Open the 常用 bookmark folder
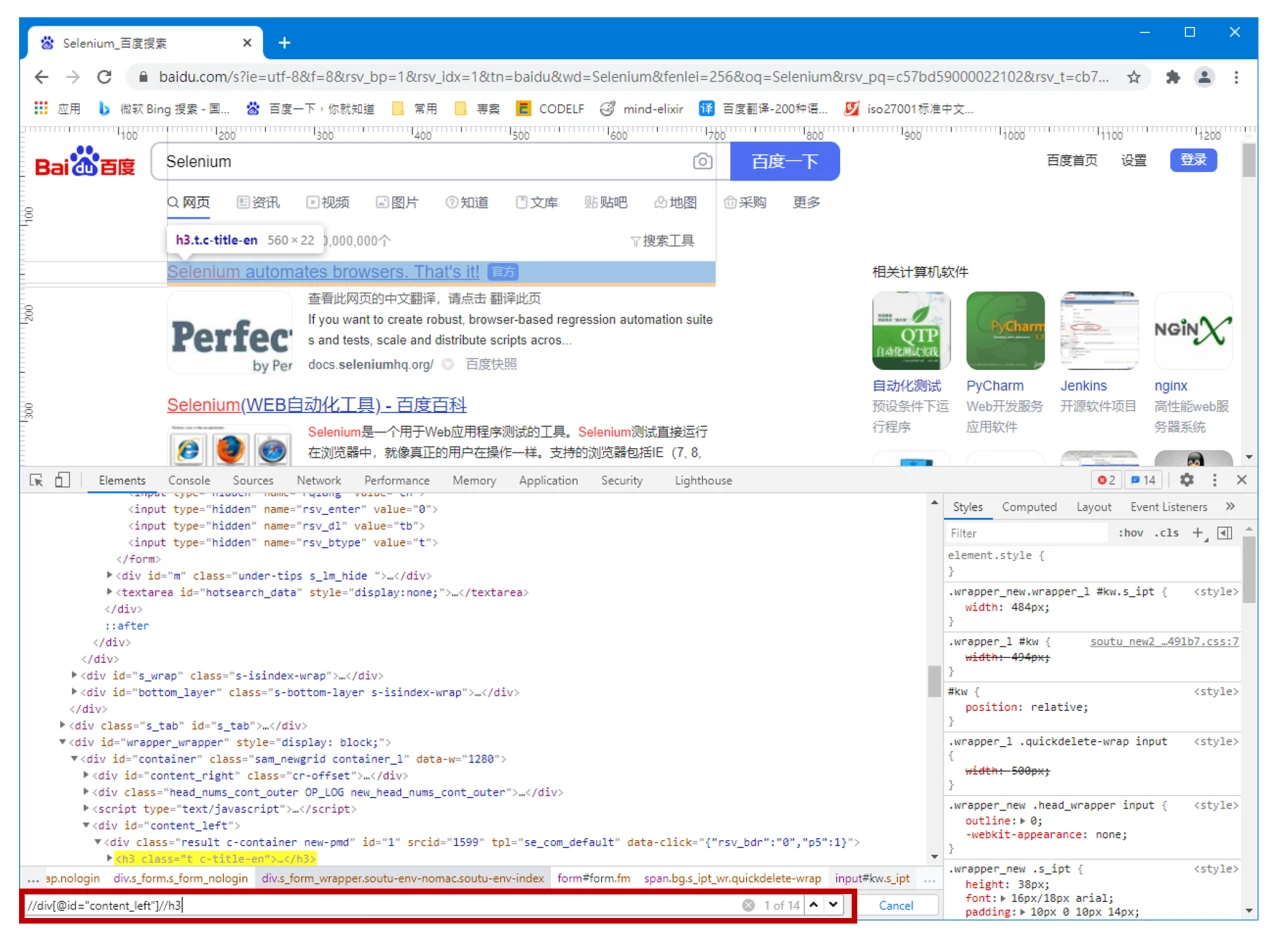 click(x=414, y=109)
